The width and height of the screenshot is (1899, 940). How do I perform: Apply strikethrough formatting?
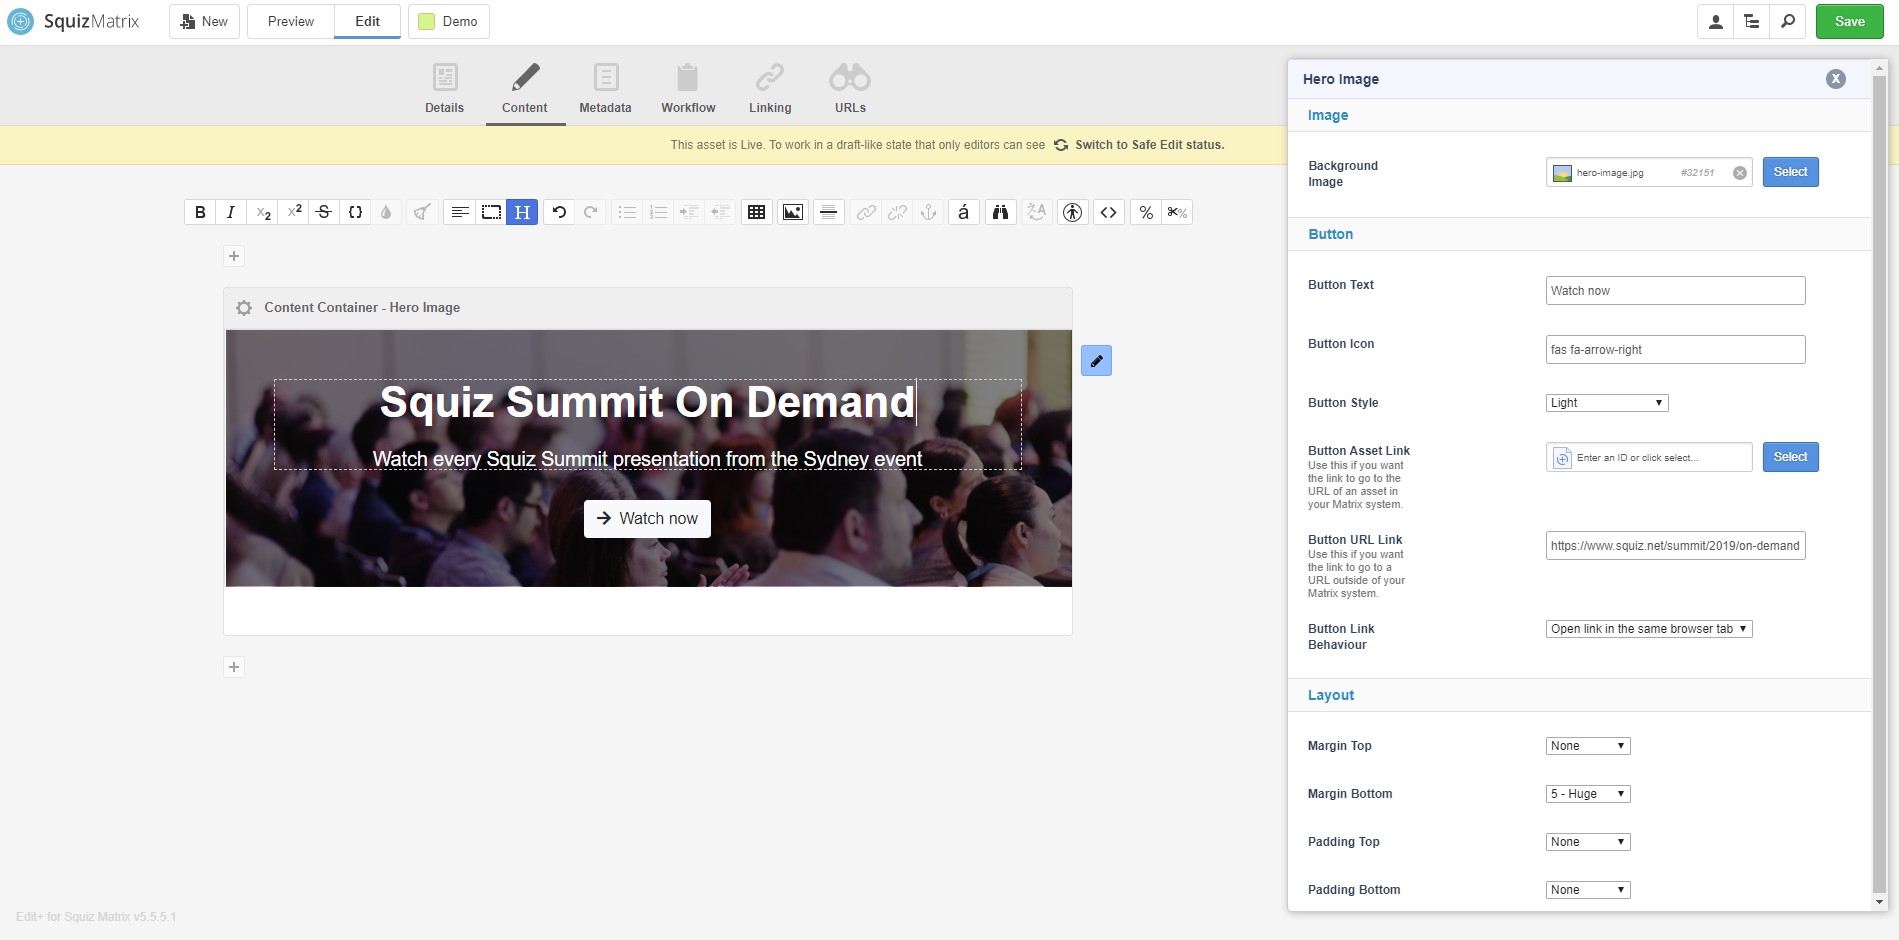[324, 212]
